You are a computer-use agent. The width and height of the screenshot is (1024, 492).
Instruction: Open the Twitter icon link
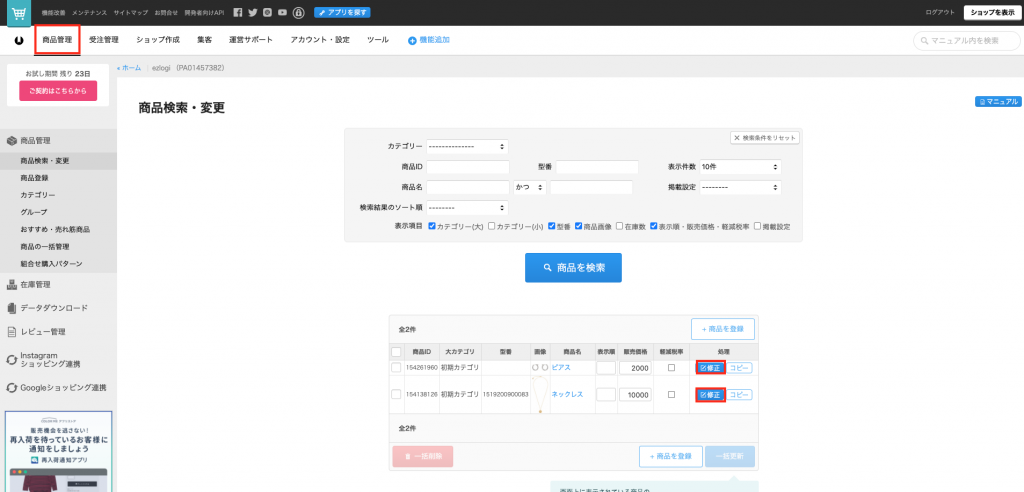[252, 12]
